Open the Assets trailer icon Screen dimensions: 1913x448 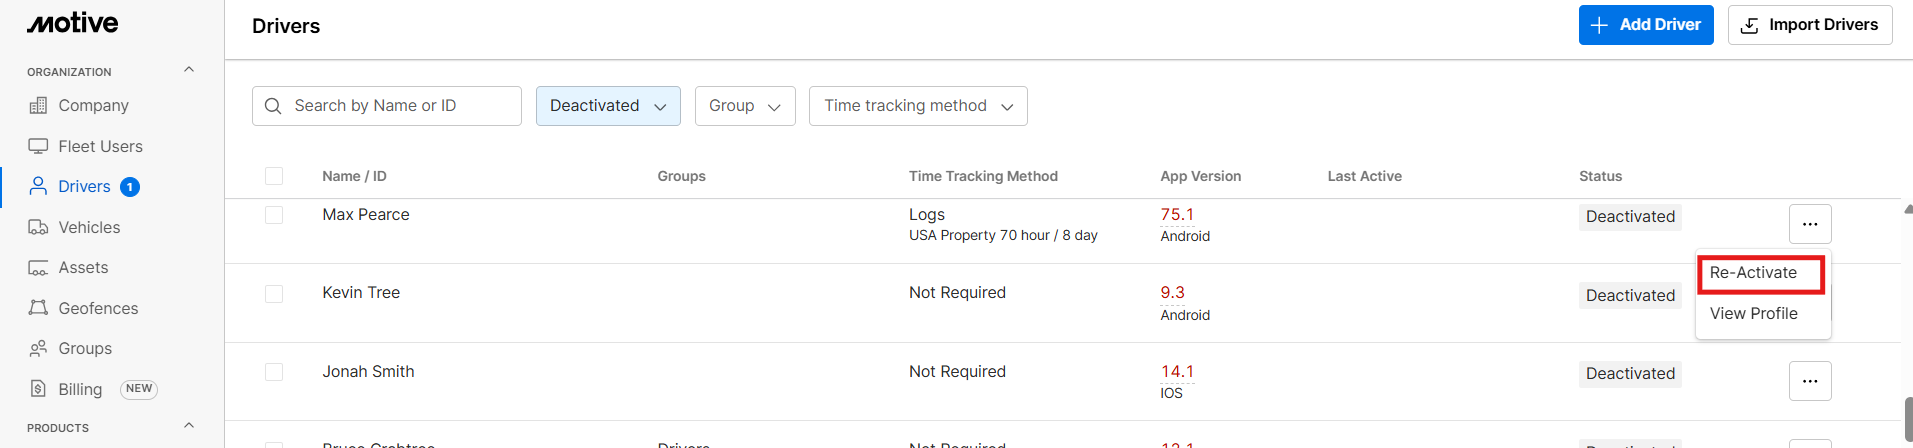[38, 268]
